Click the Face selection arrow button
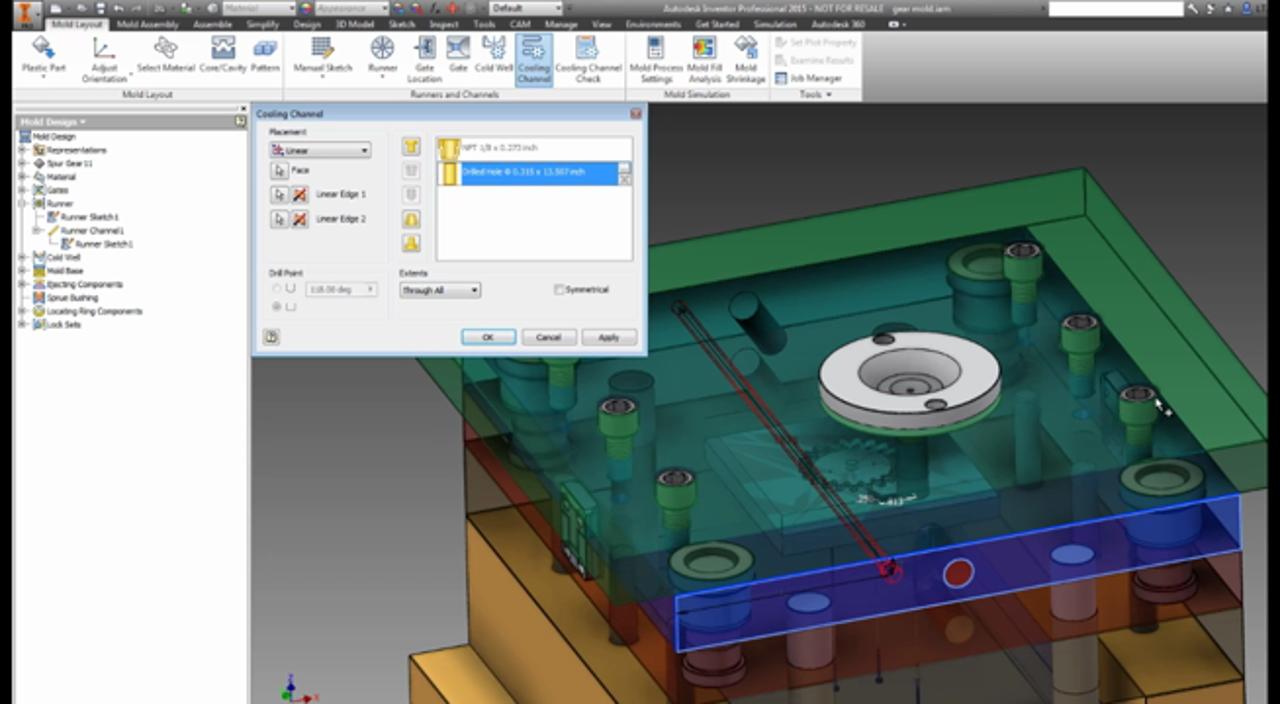Image resolution: width=1280 pixels, height=704 pixels. [x=279, y=171]
